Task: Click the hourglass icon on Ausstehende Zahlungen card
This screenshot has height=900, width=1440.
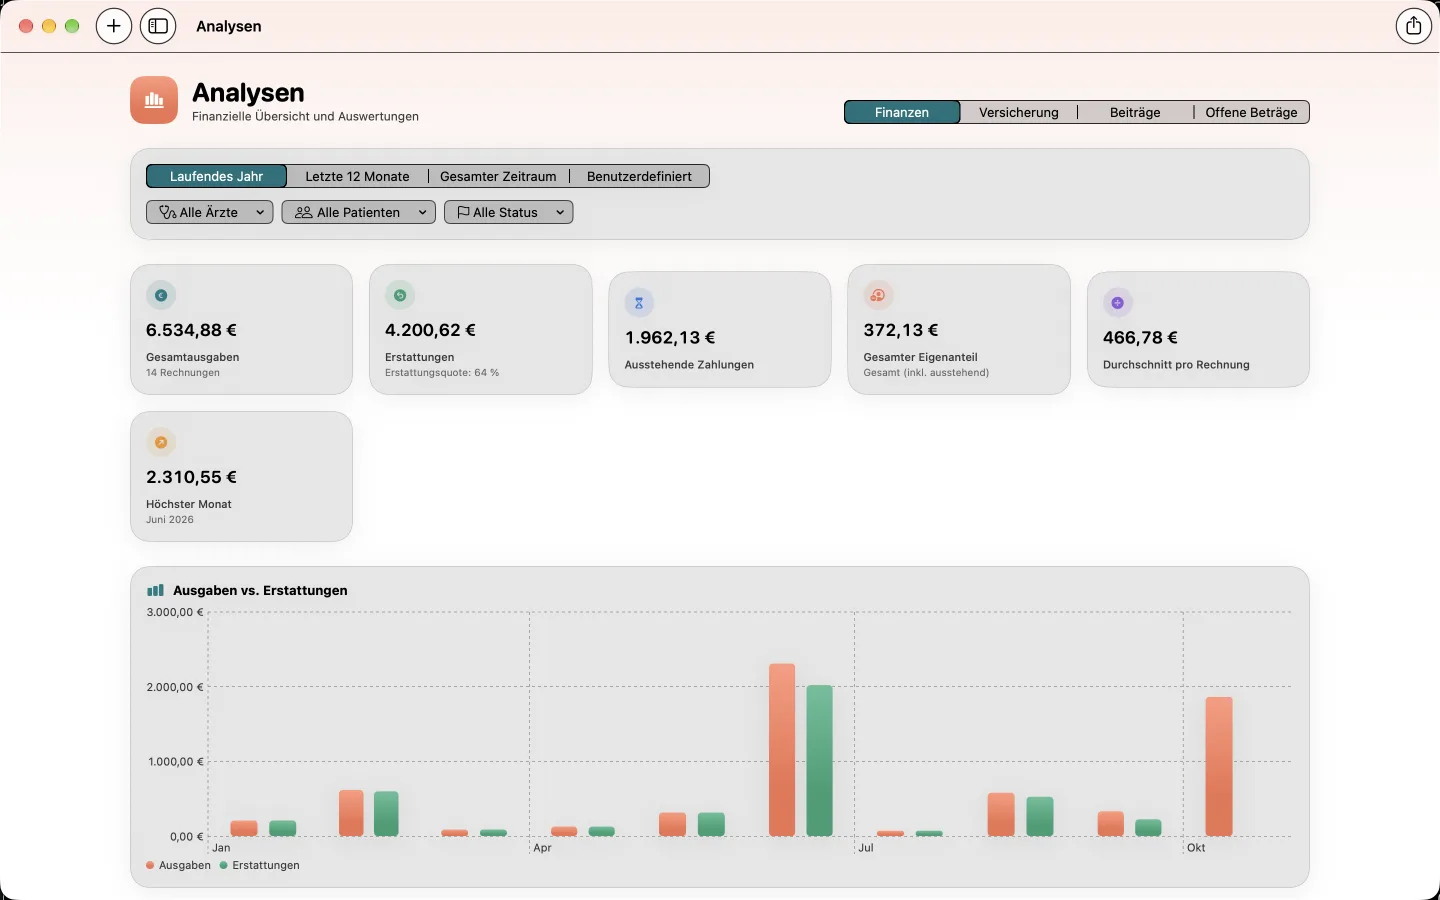Action: [x=639, y=303]
